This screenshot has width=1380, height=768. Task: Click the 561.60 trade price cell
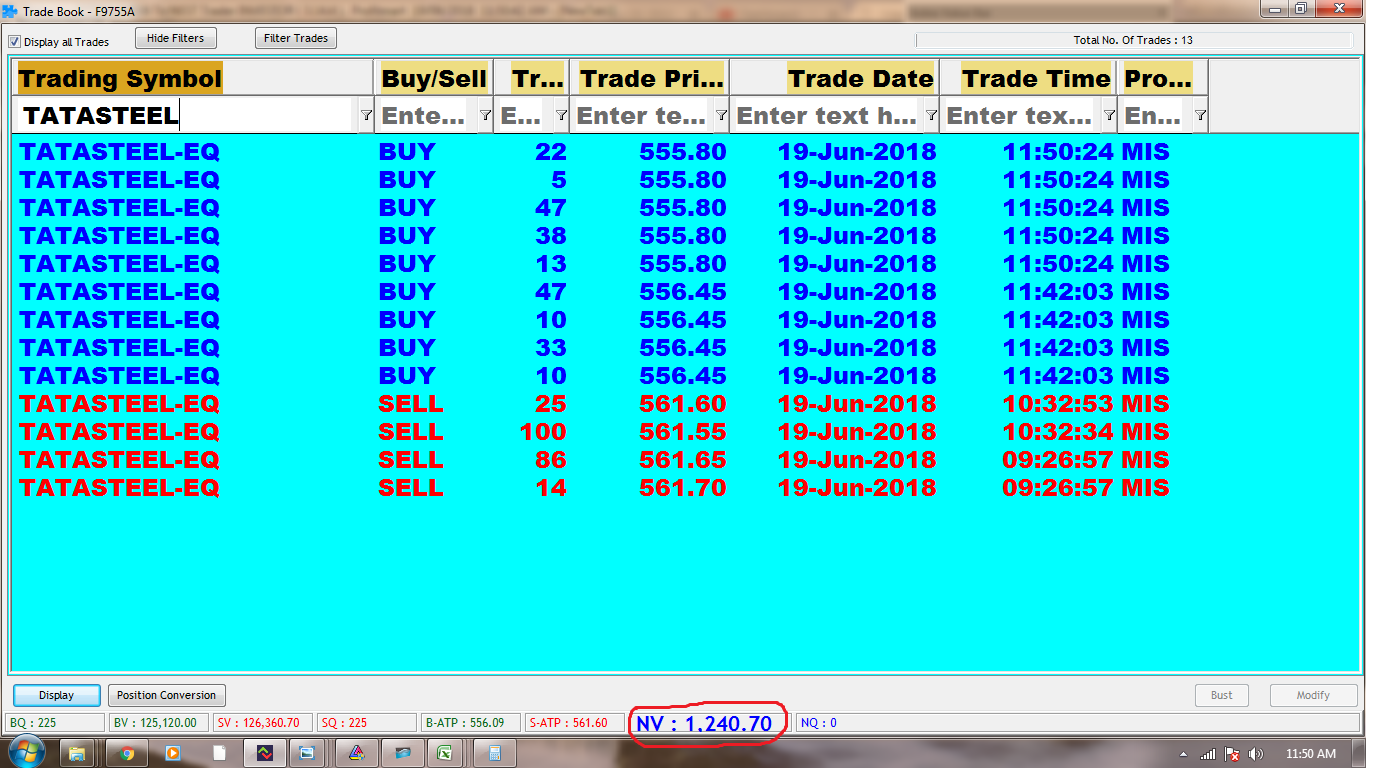coord(683,404)
